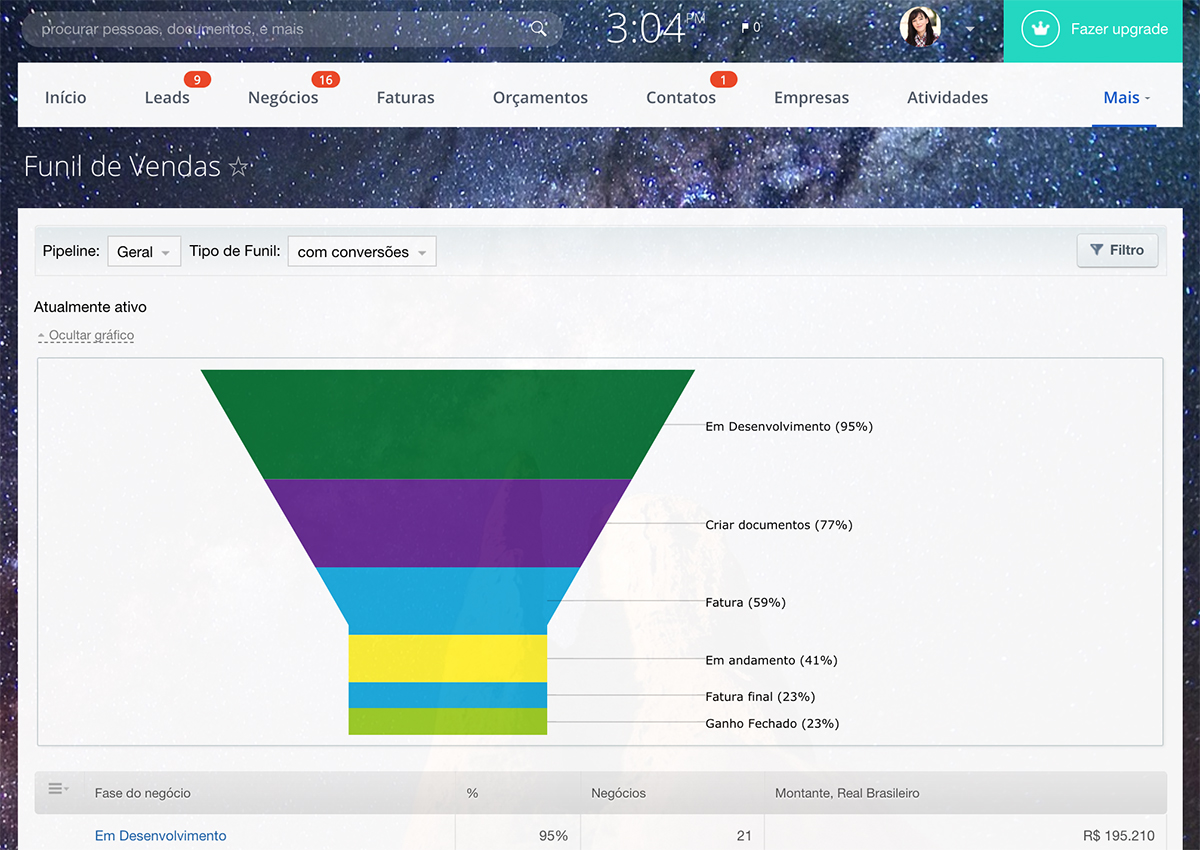Click the Negócios counter badge
Image resolution: width=1200 pixels, height=850 pixels.
tap(325, 80)
